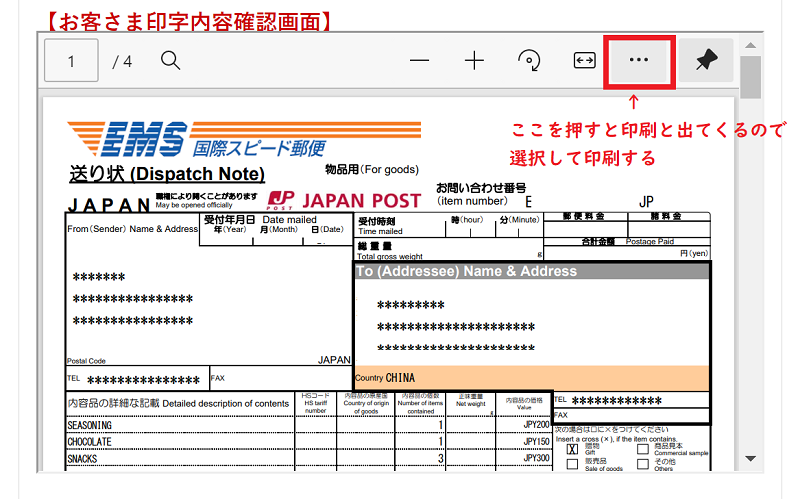Click the checked Gift checkbox
The image size is (800, 499).
coord(572,449)
